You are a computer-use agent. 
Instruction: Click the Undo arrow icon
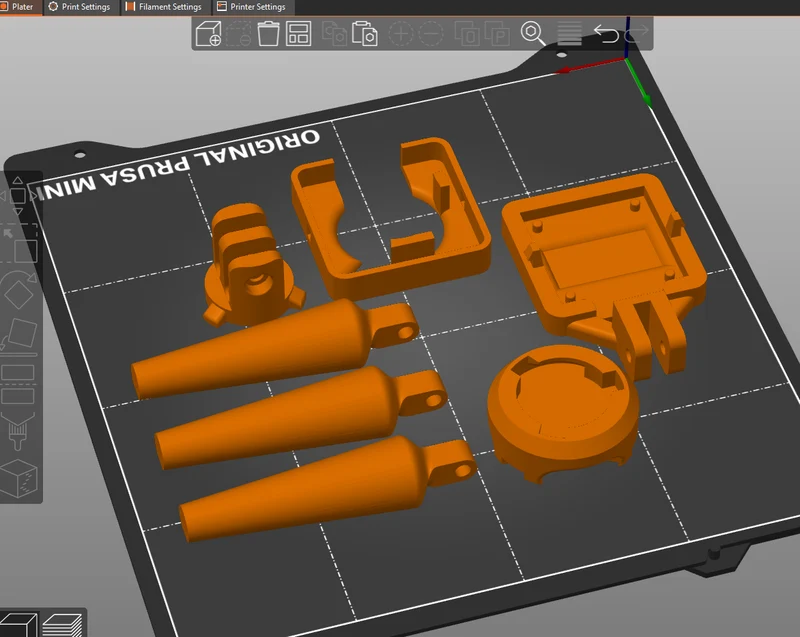606,34
